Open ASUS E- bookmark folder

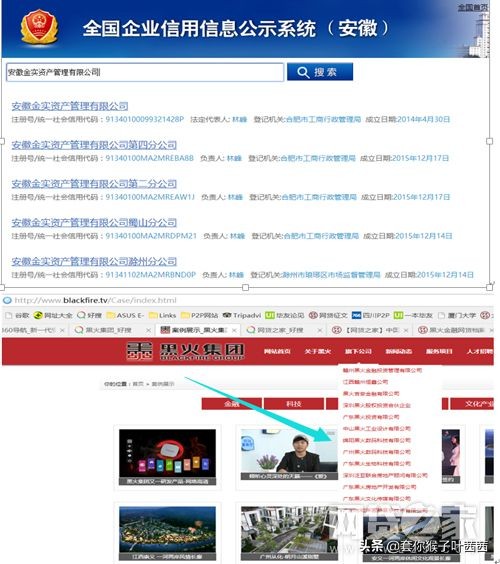(125, 315)
